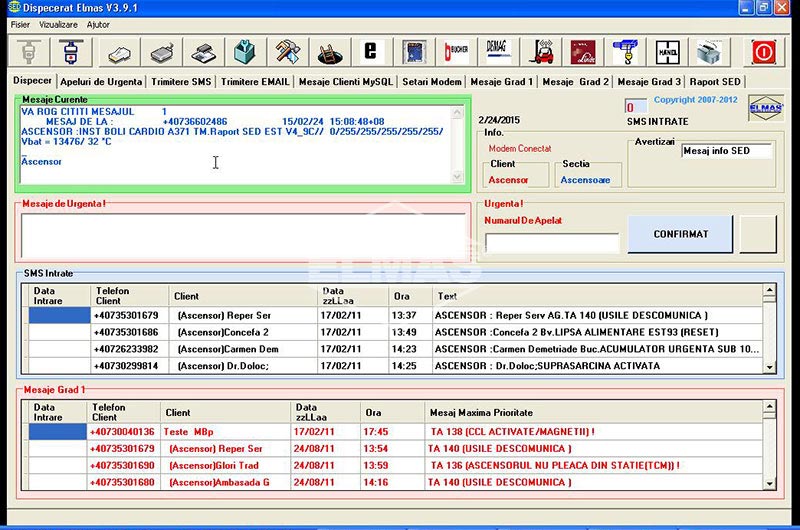Click scroll-down arrow of Mesaje Grad 1 table

pos(769,484)
